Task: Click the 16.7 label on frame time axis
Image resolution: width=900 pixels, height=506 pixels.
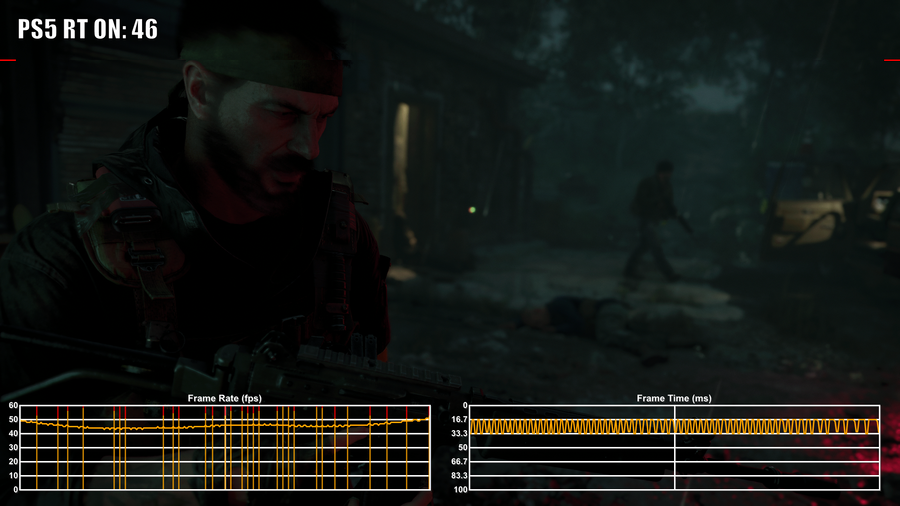Action: (457, 420)
